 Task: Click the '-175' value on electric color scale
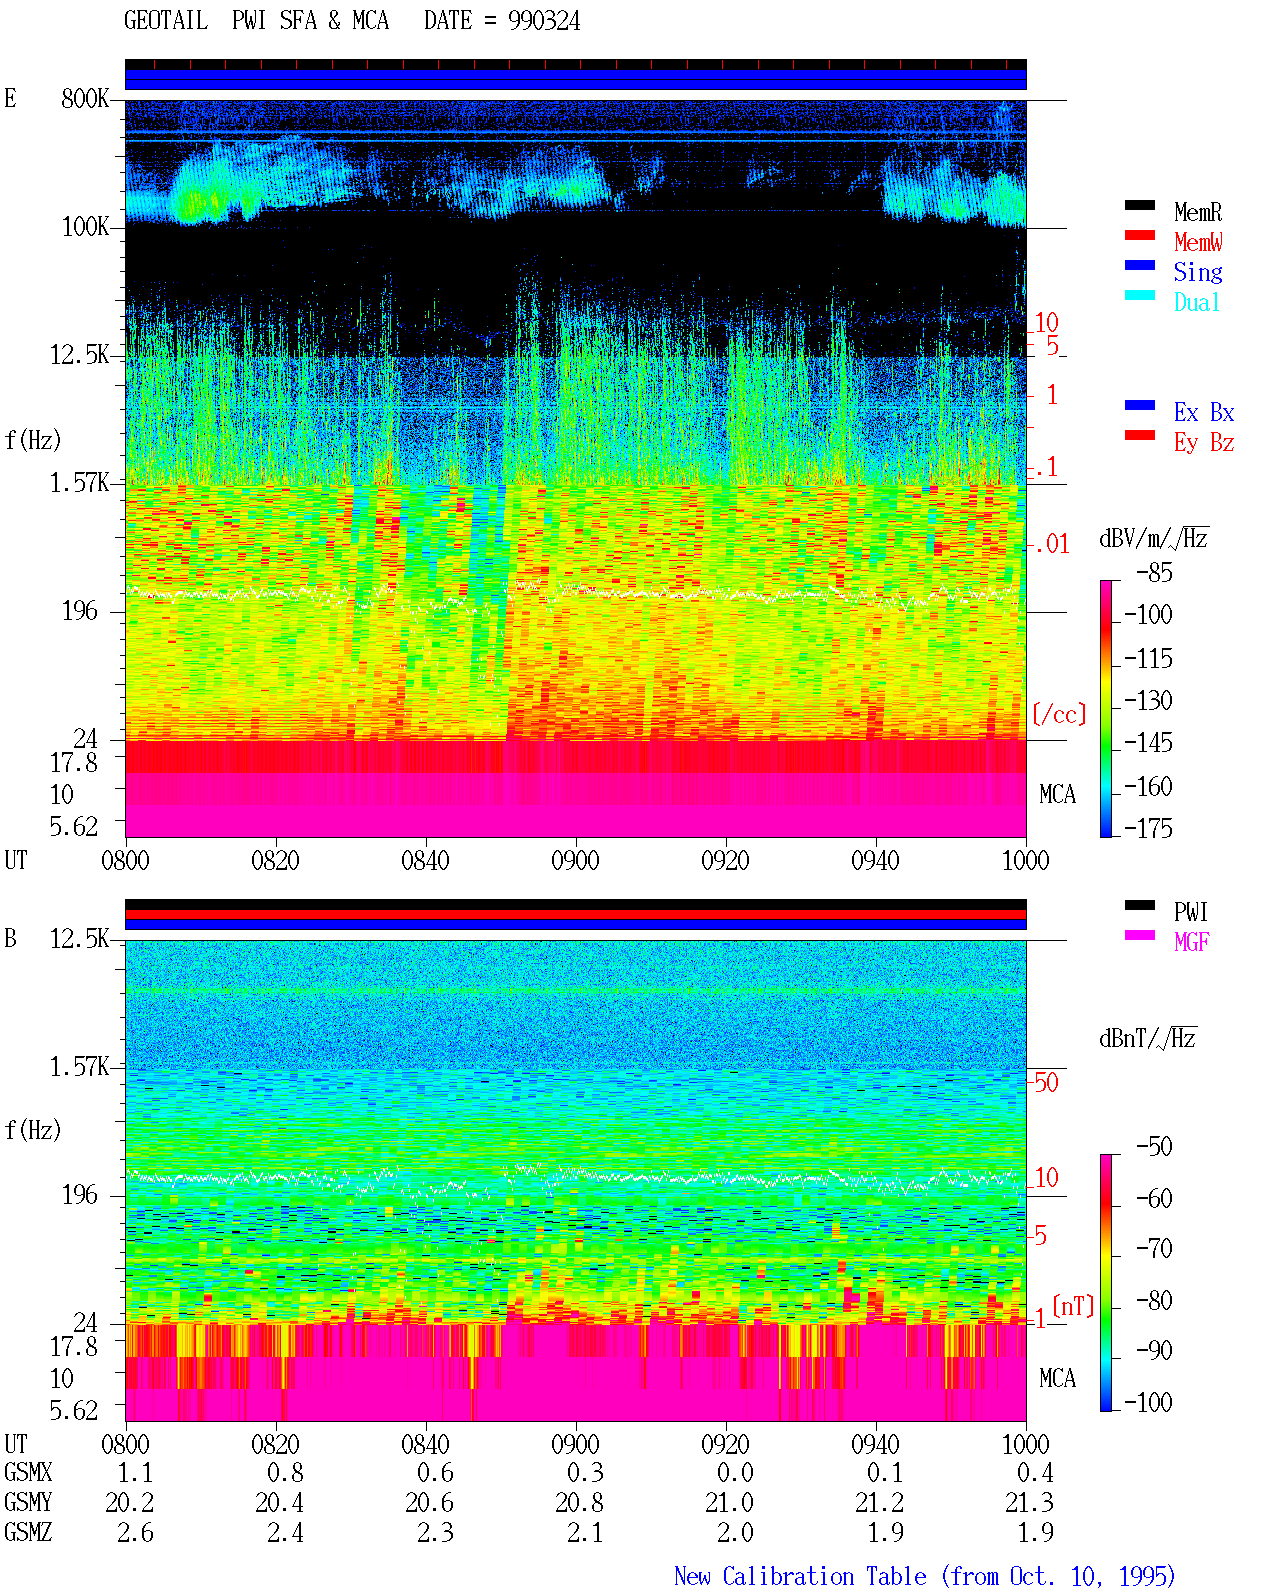(x=1148, y=828)
